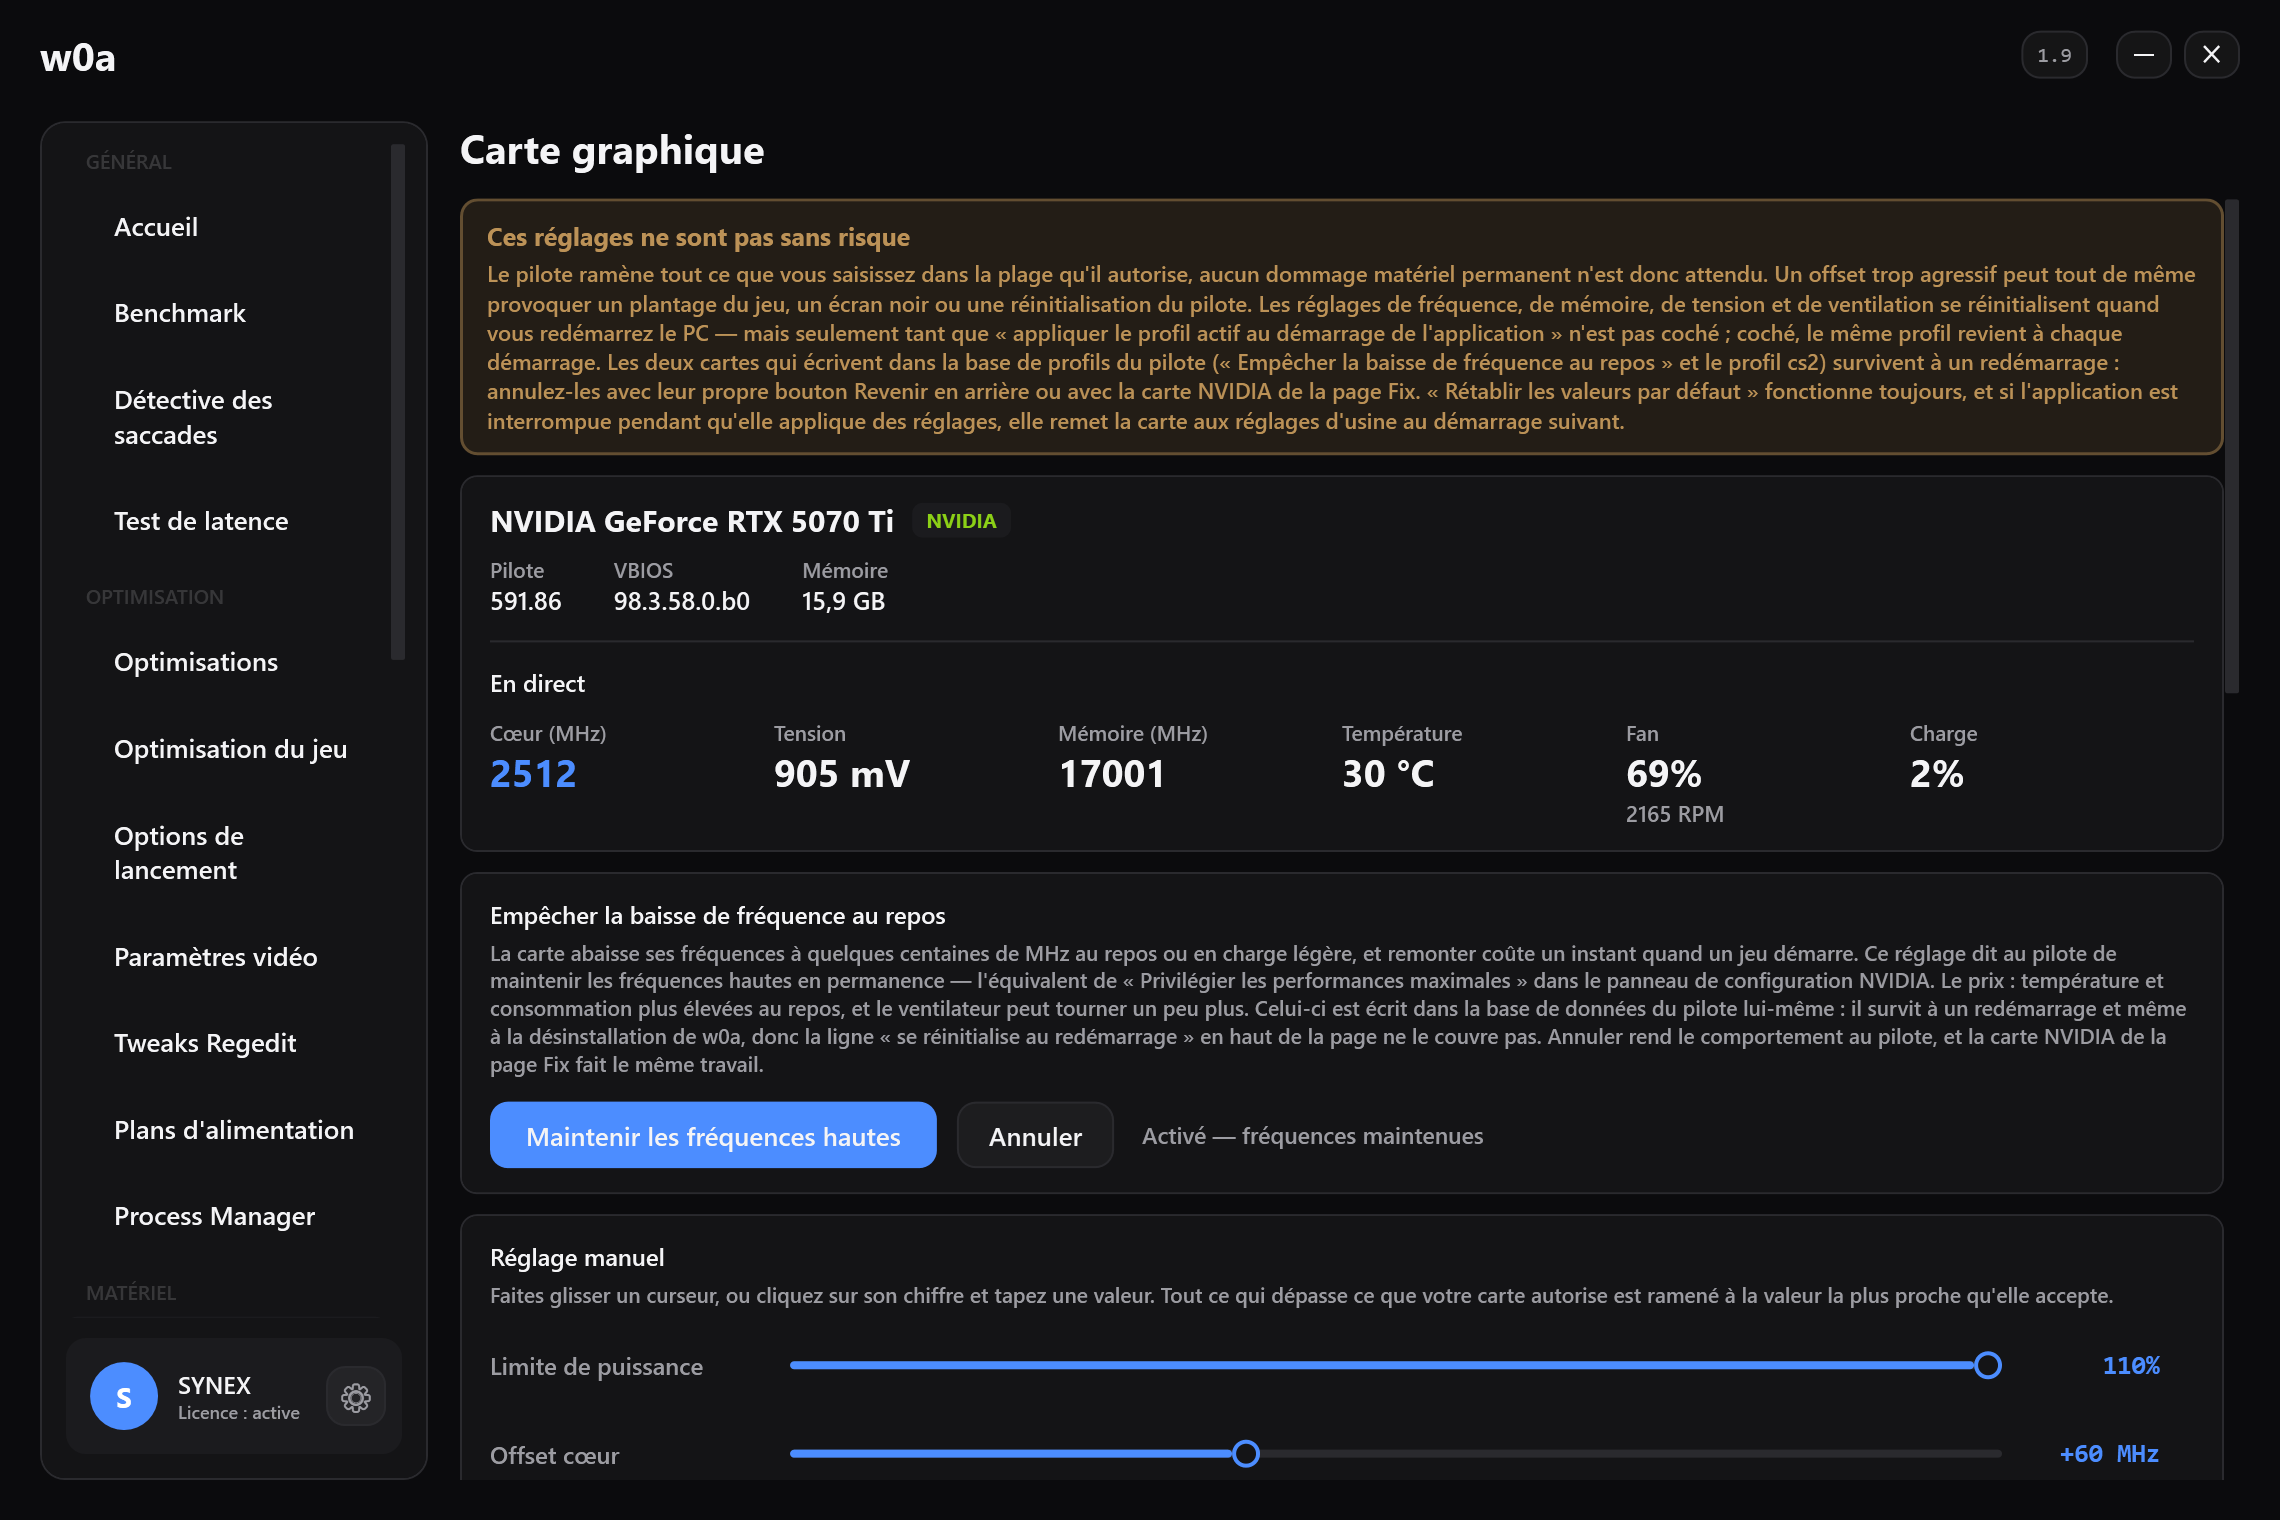Viewport: 2280px width, 1520px height.
Task: Click the 15,9 GB memory value
Action: click(843, 601)
